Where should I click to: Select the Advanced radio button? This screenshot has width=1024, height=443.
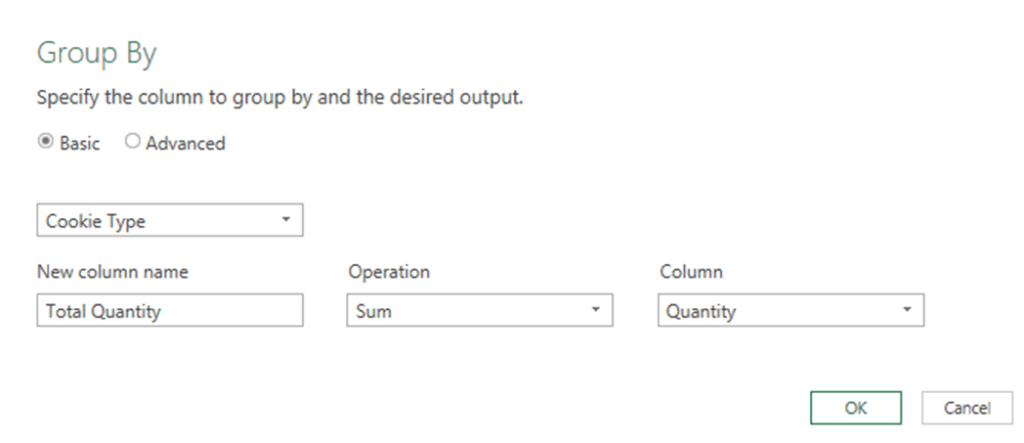(131, 143)
